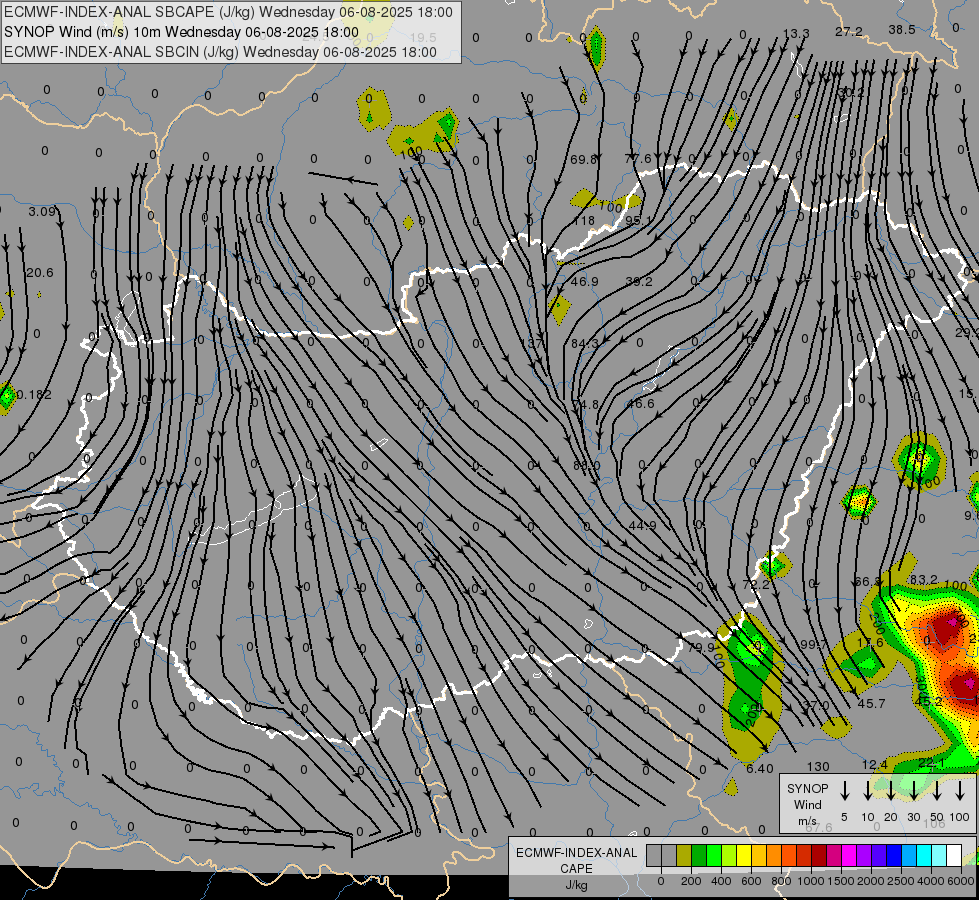Click the 2500 tick label on CAPE scale
979x900 pixels.
pyautogui.click(x=901, y=881)
